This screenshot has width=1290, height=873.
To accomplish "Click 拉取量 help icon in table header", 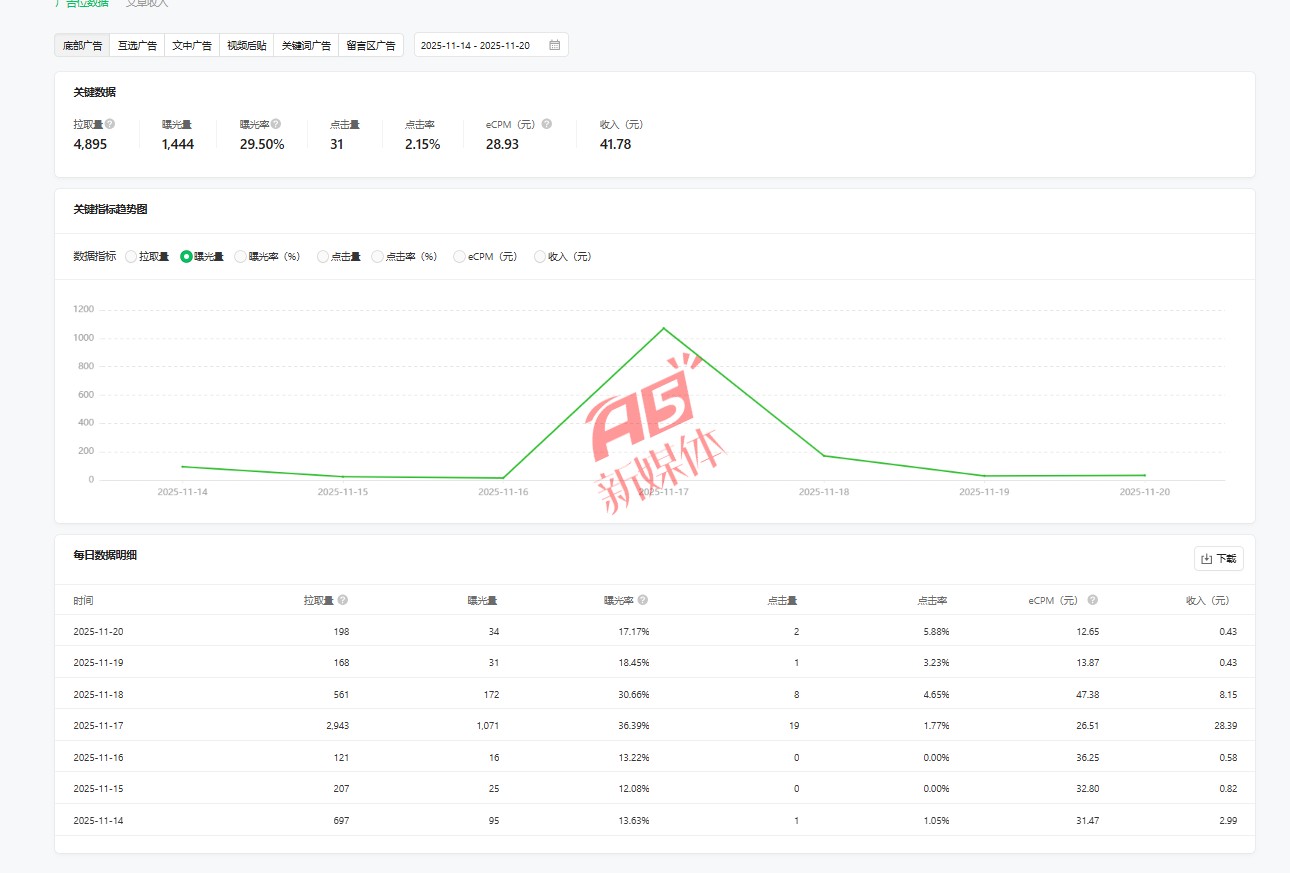I will tap(343, 600).
